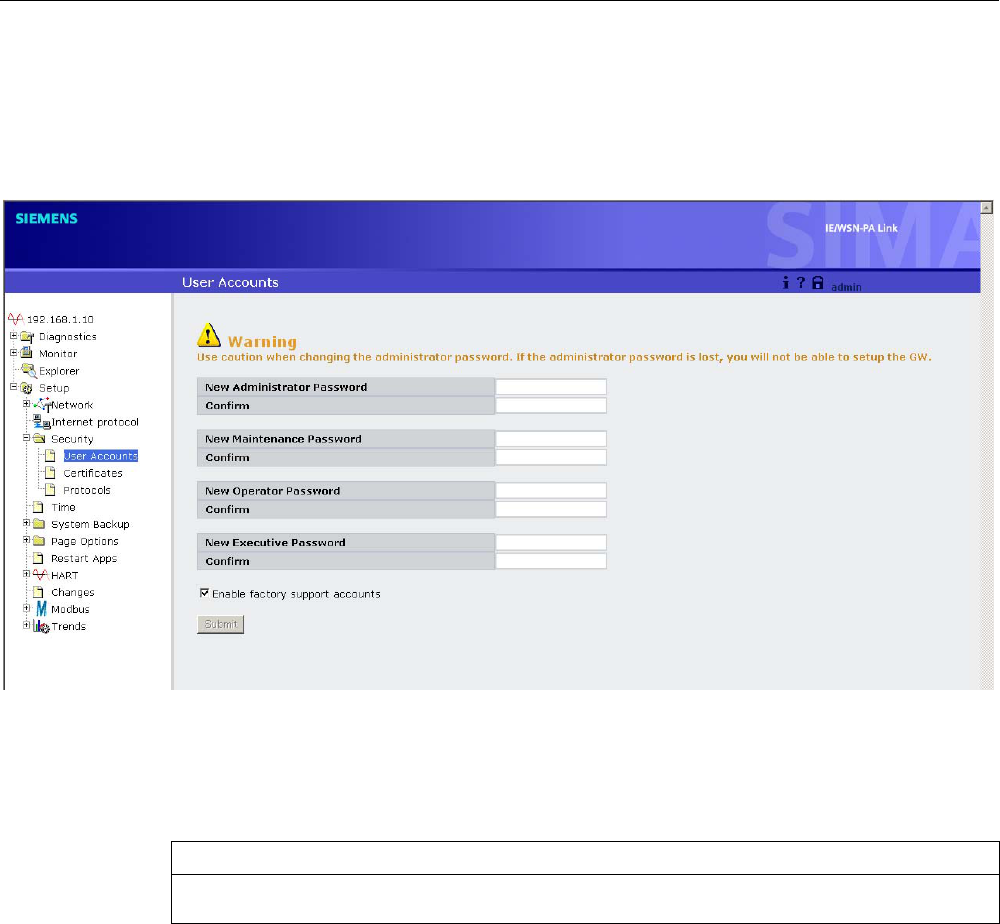Image resolution: width=1000 pixels, height=924 pixels.
Task: Click the Restart Apps page icon
Action: click(x=38, y=558)
